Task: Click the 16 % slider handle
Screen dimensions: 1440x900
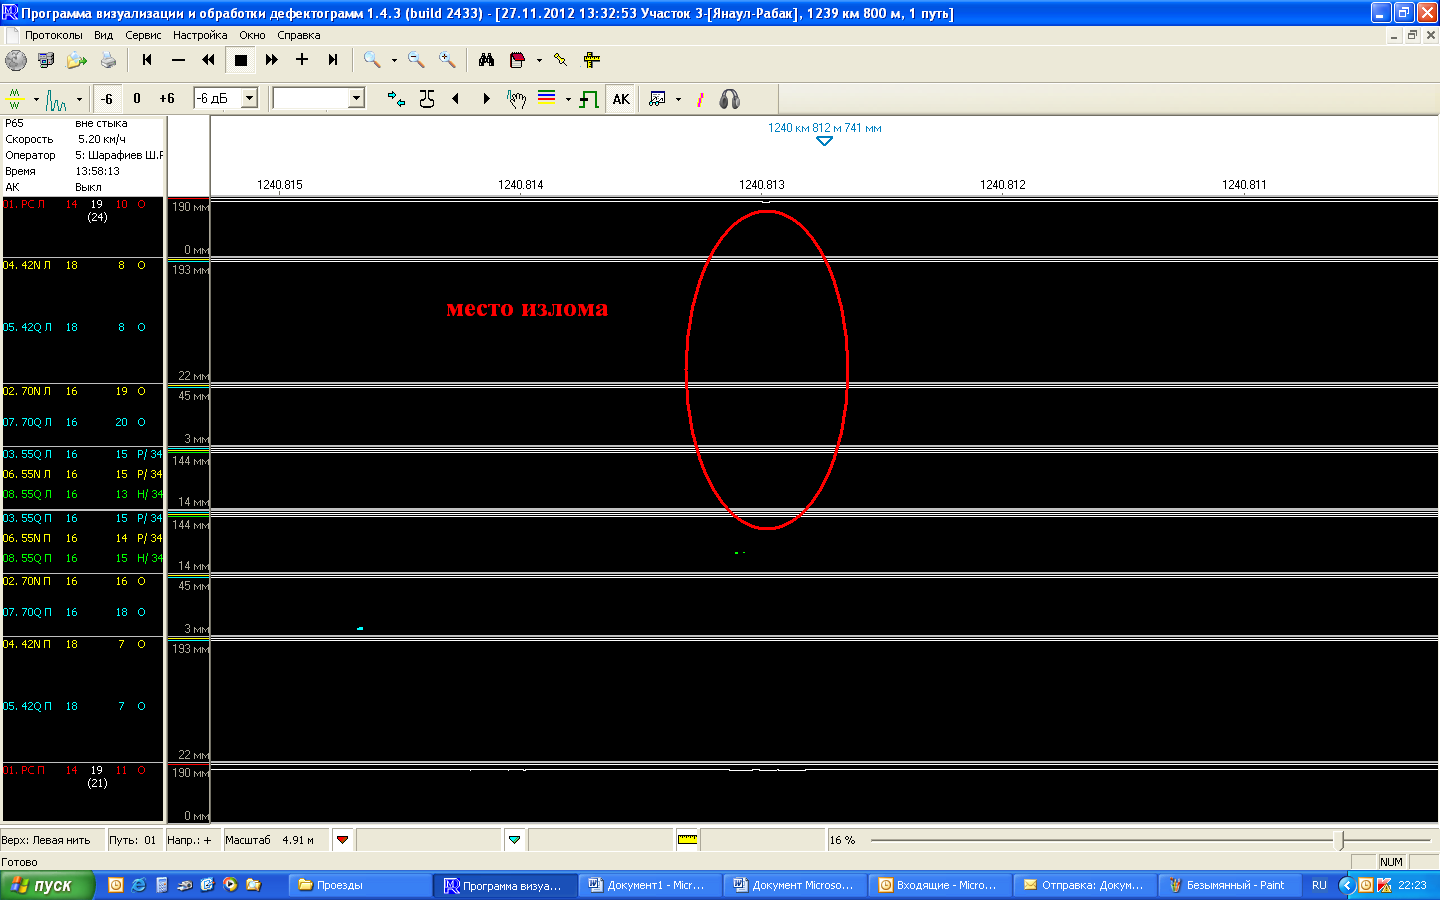Action: (1343, 840)
